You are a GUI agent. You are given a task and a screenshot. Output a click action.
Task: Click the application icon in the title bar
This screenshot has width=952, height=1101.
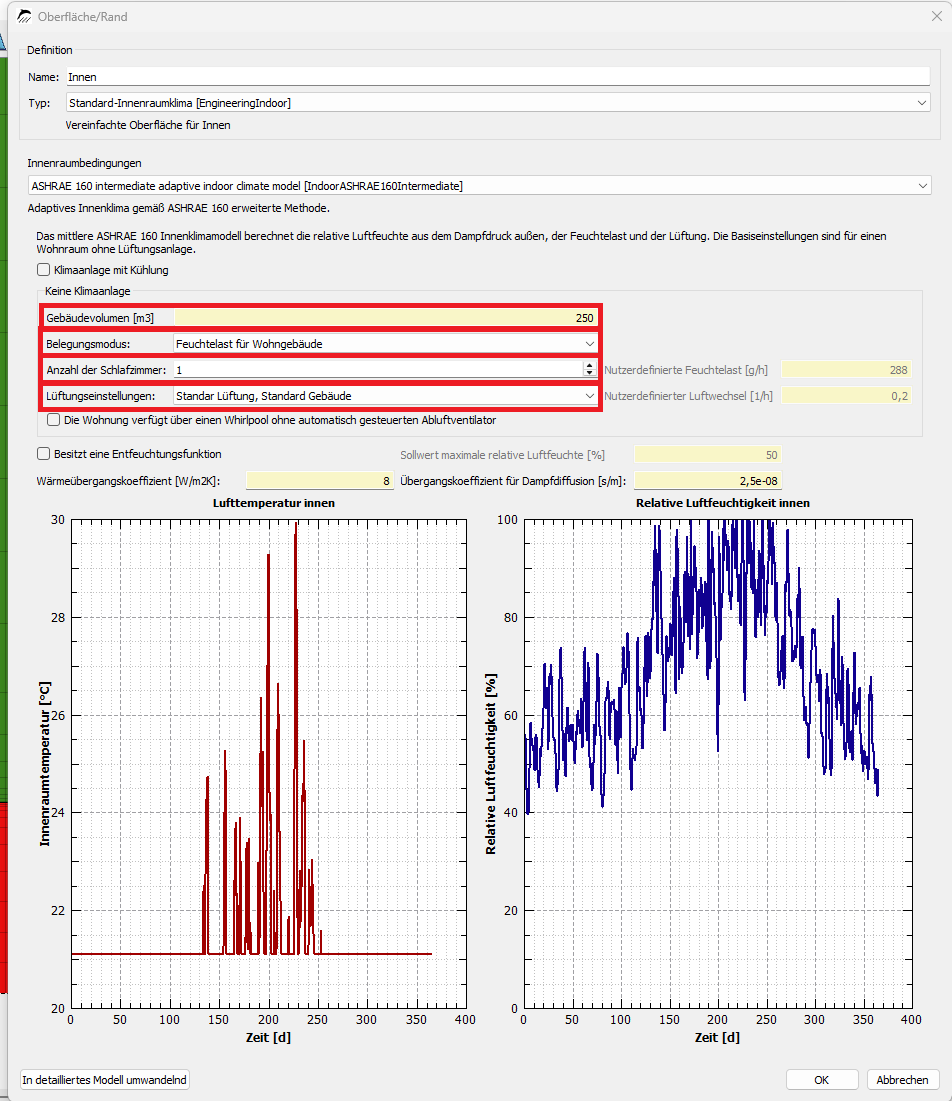25,16
